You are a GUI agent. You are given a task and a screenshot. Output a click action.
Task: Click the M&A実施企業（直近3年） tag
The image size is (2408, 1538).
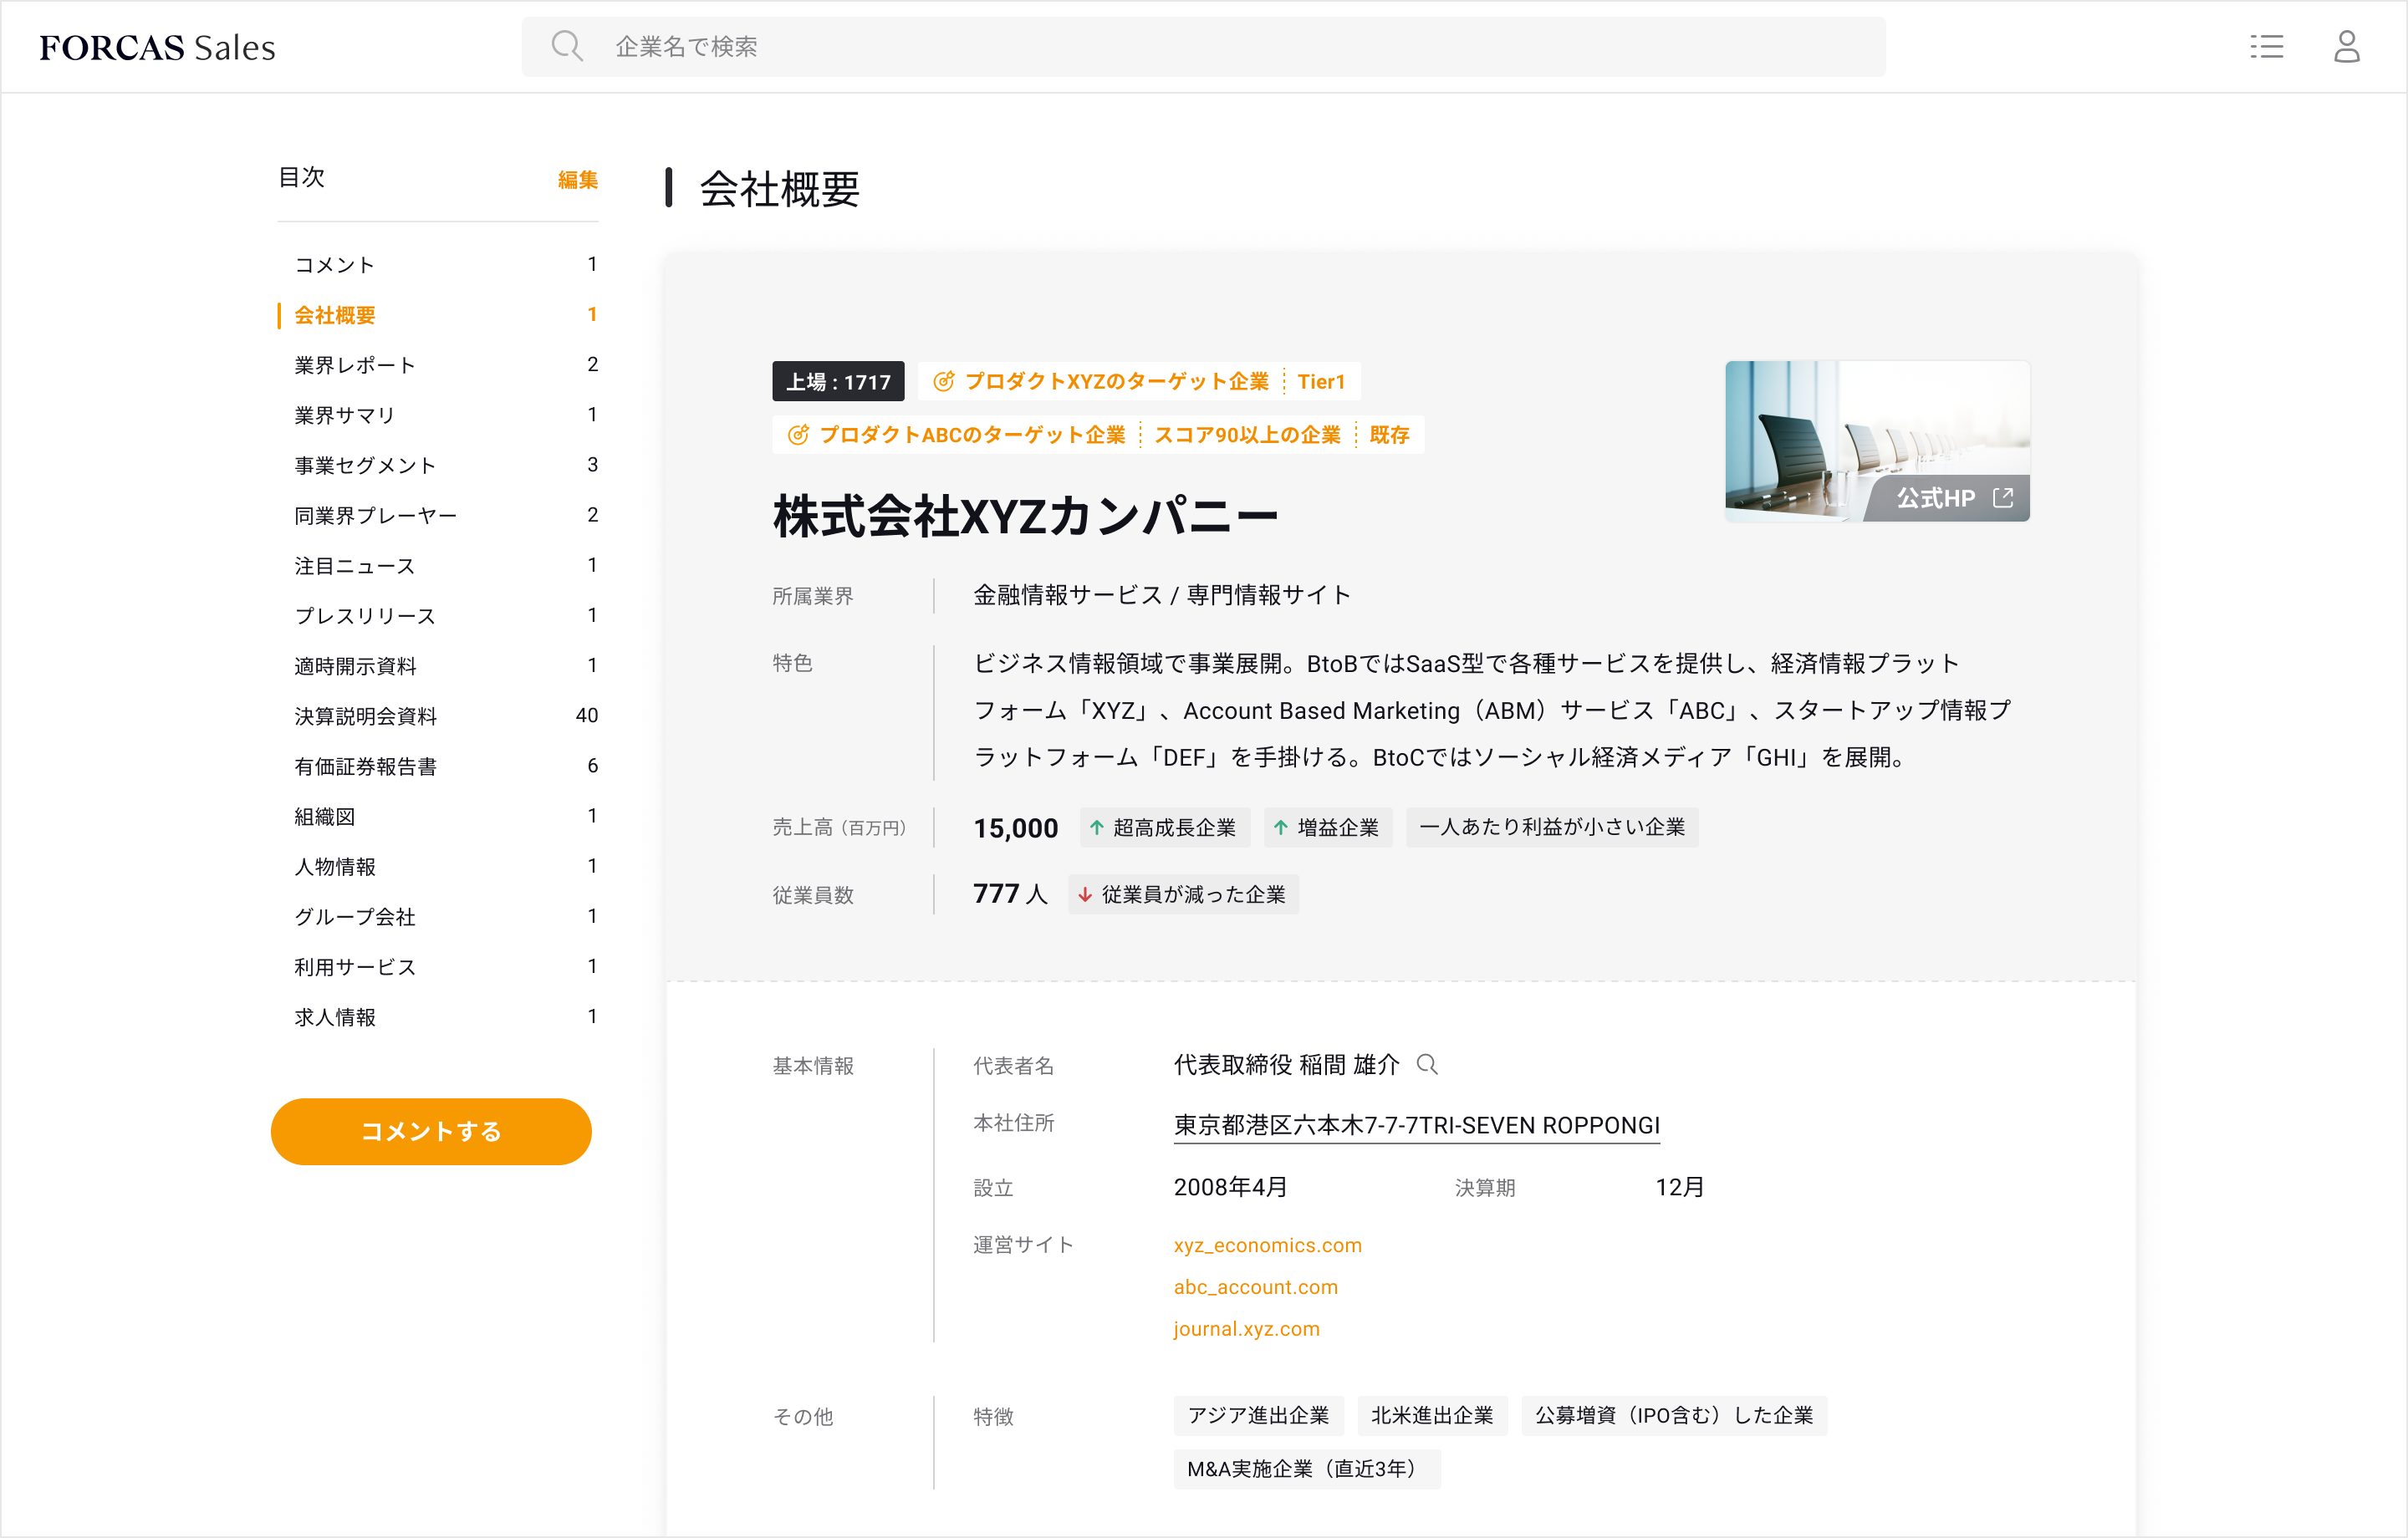tap(1306, 1469)
